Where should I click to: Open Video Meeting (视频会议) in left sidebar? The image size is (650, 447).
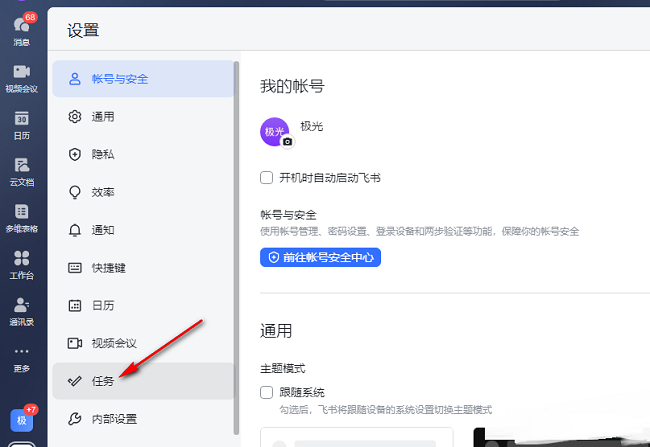[21, 76]
